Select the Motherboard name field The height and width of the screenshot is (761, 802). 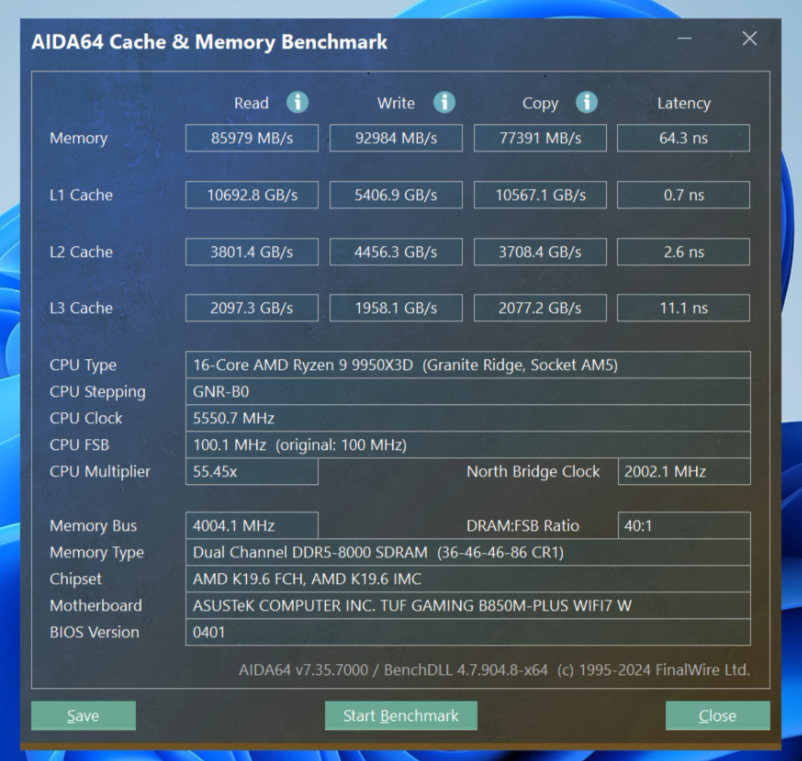click(x=467, y=605)
